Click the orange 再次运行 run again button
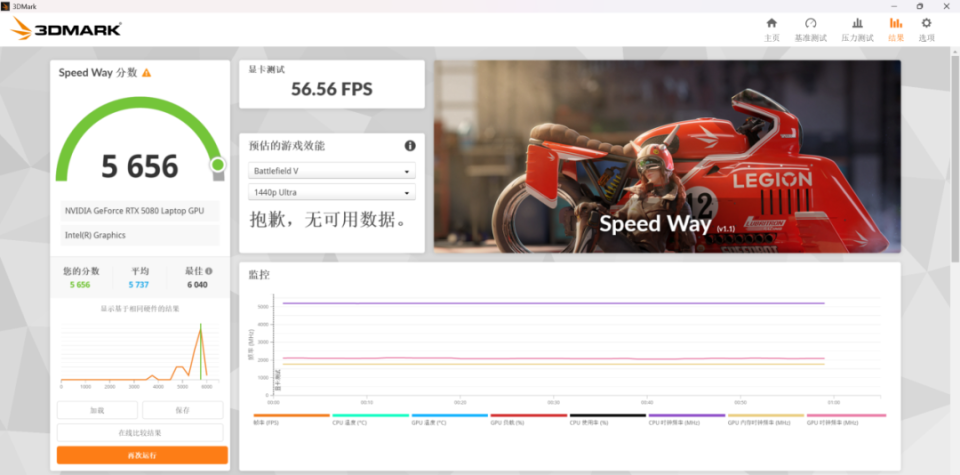 pos(142,455)
